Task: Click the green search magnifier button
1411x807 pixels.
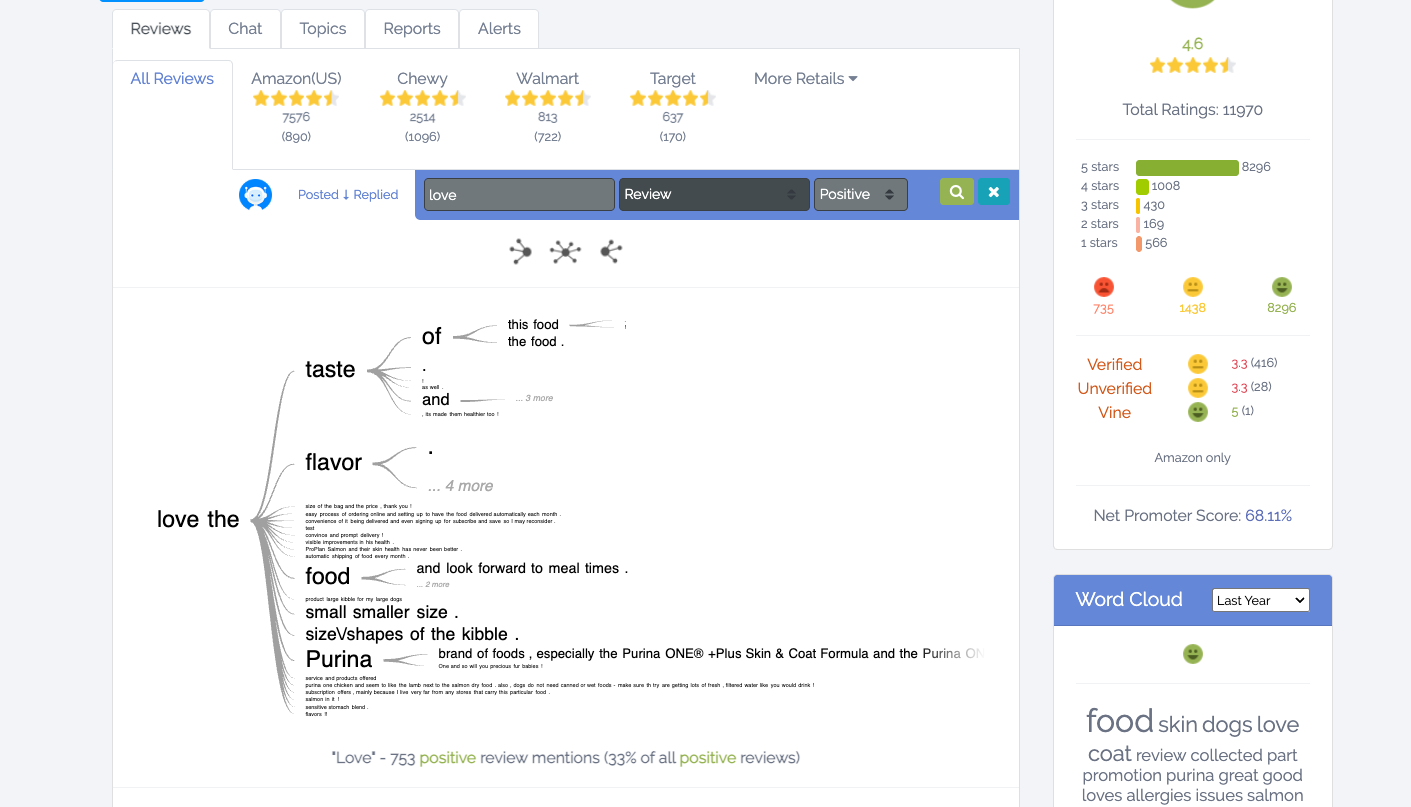Action: tap(956, 192)
